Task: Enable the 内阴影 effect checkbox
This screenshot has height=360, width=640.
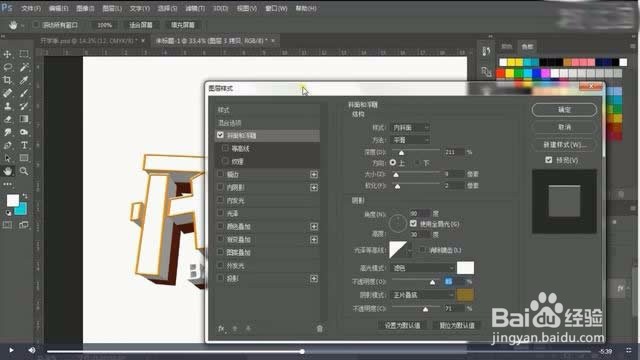Action: coord(220,187)
